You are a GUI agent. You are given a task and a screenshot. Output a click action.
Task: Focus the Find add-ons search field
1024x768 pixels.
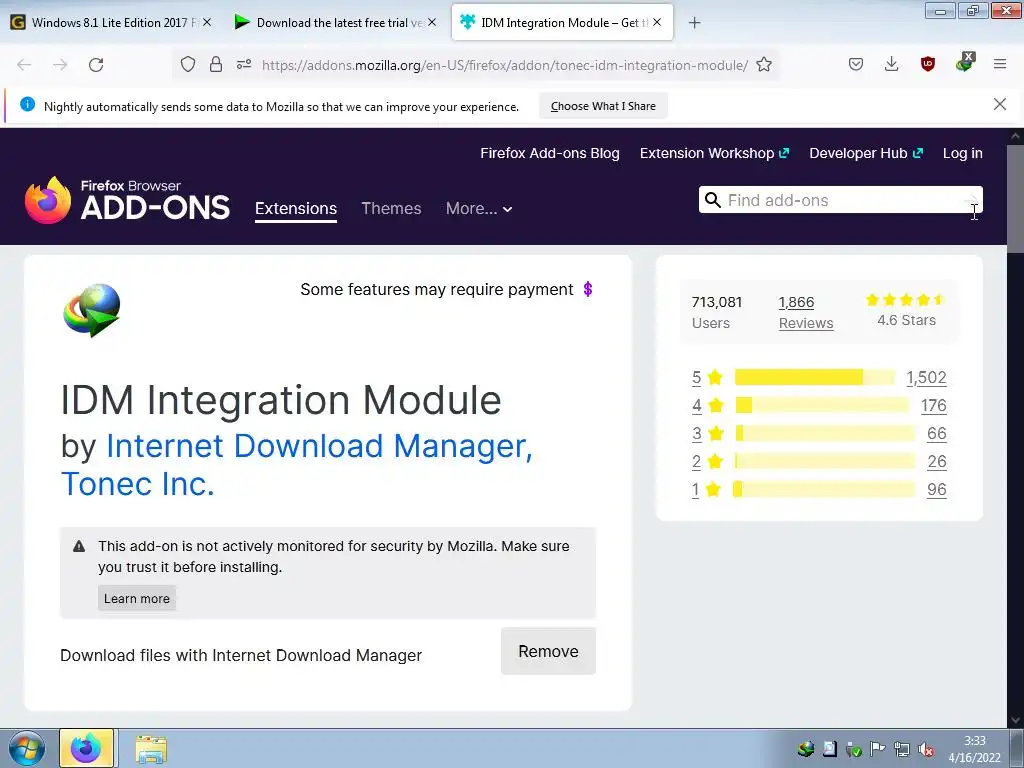(840, 200)
